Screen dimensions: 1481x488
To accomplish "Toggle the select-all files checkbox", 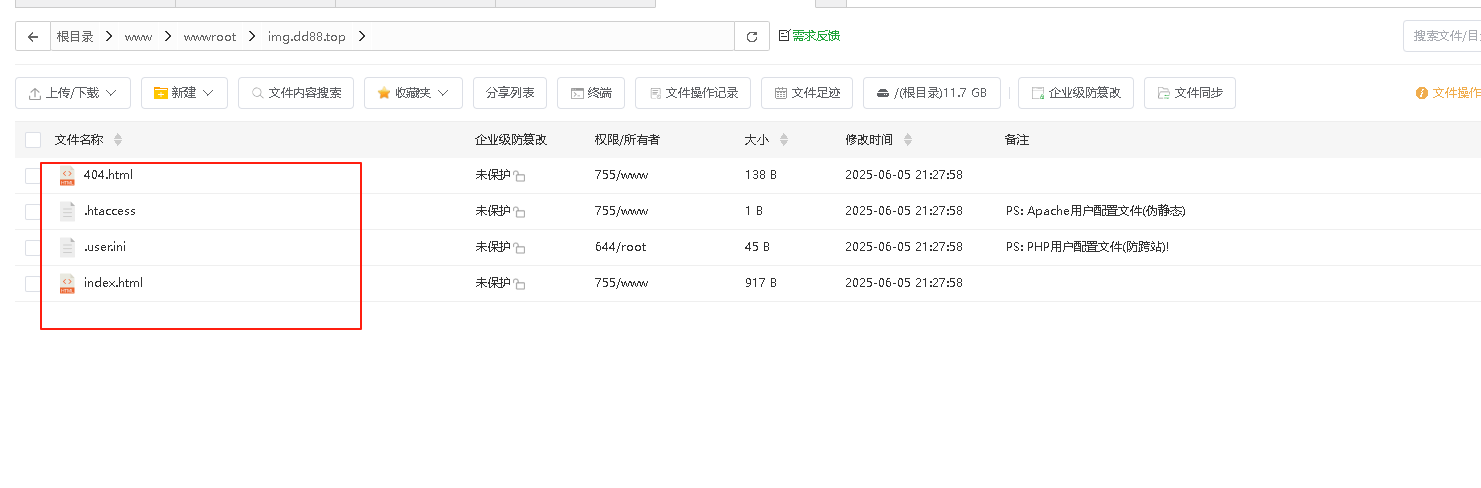I will (x=33, y=140).
